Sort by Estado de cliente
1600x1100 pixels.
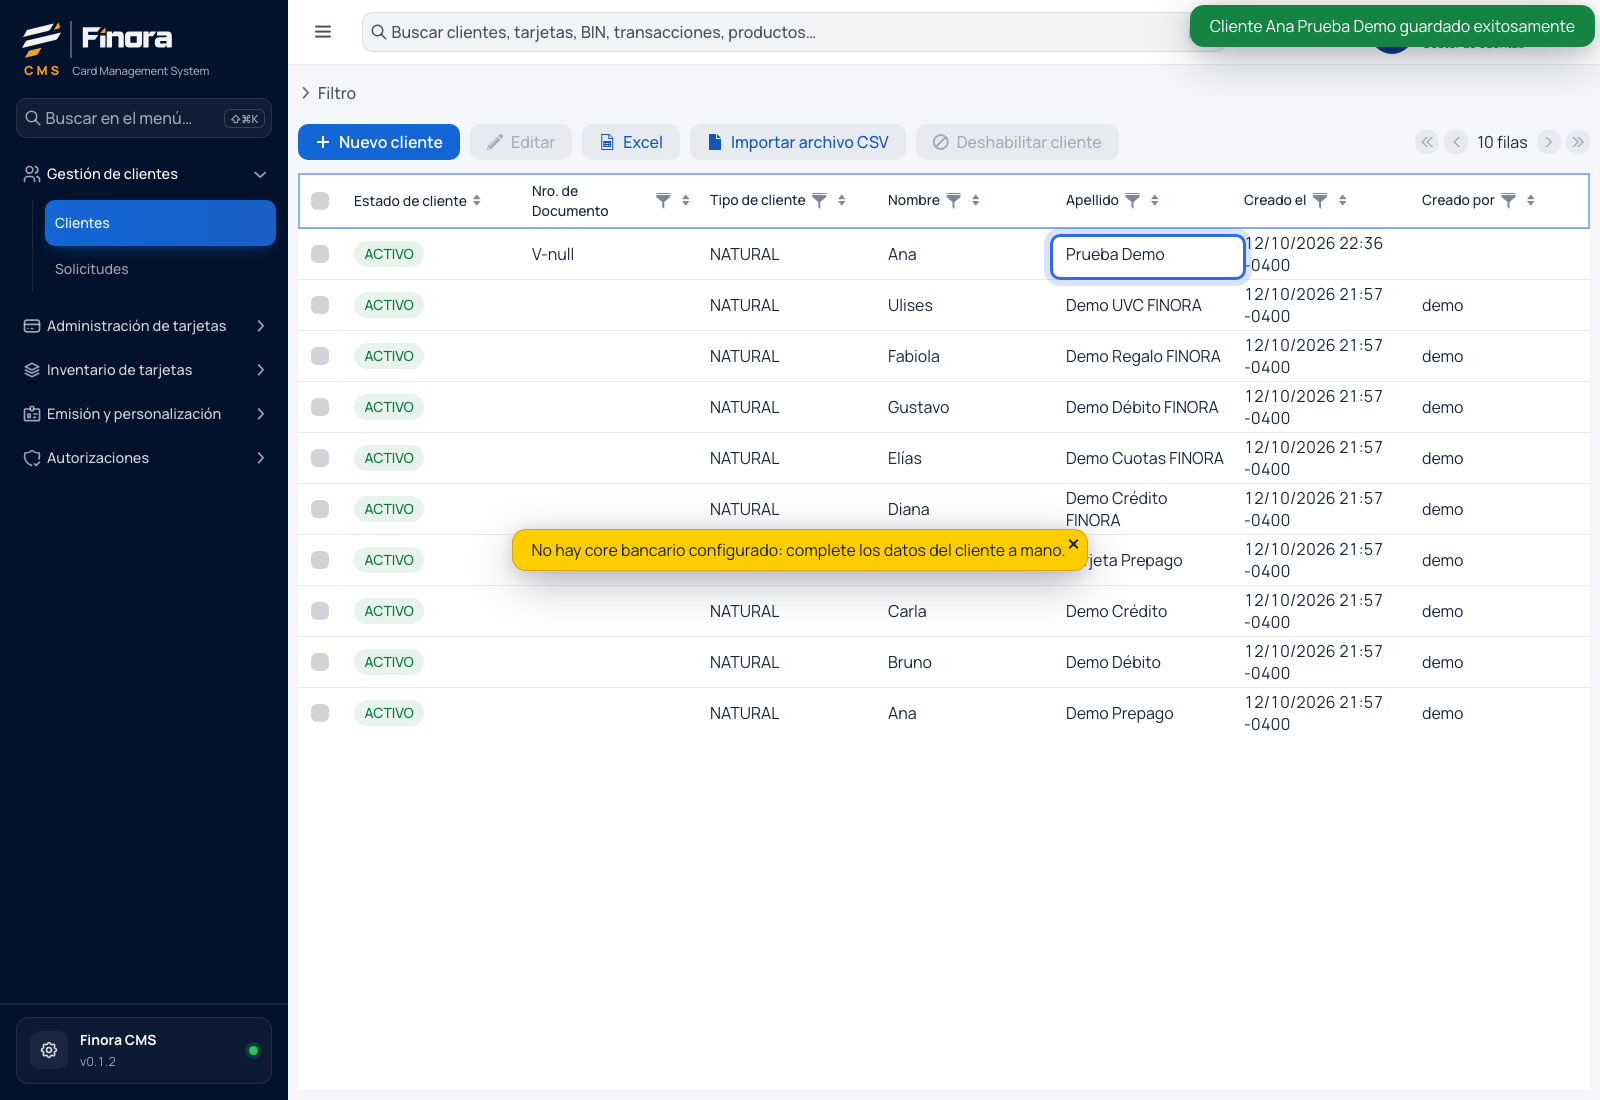(x=477, y=201)
